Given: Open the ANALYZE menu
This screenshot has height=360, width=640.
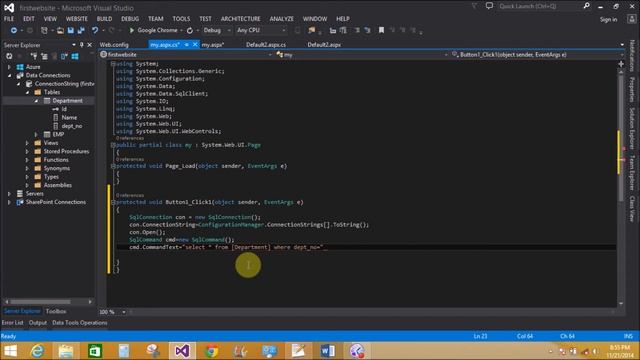Looking at the screenshot, I should pyautogui.click(x=281, y=19).
